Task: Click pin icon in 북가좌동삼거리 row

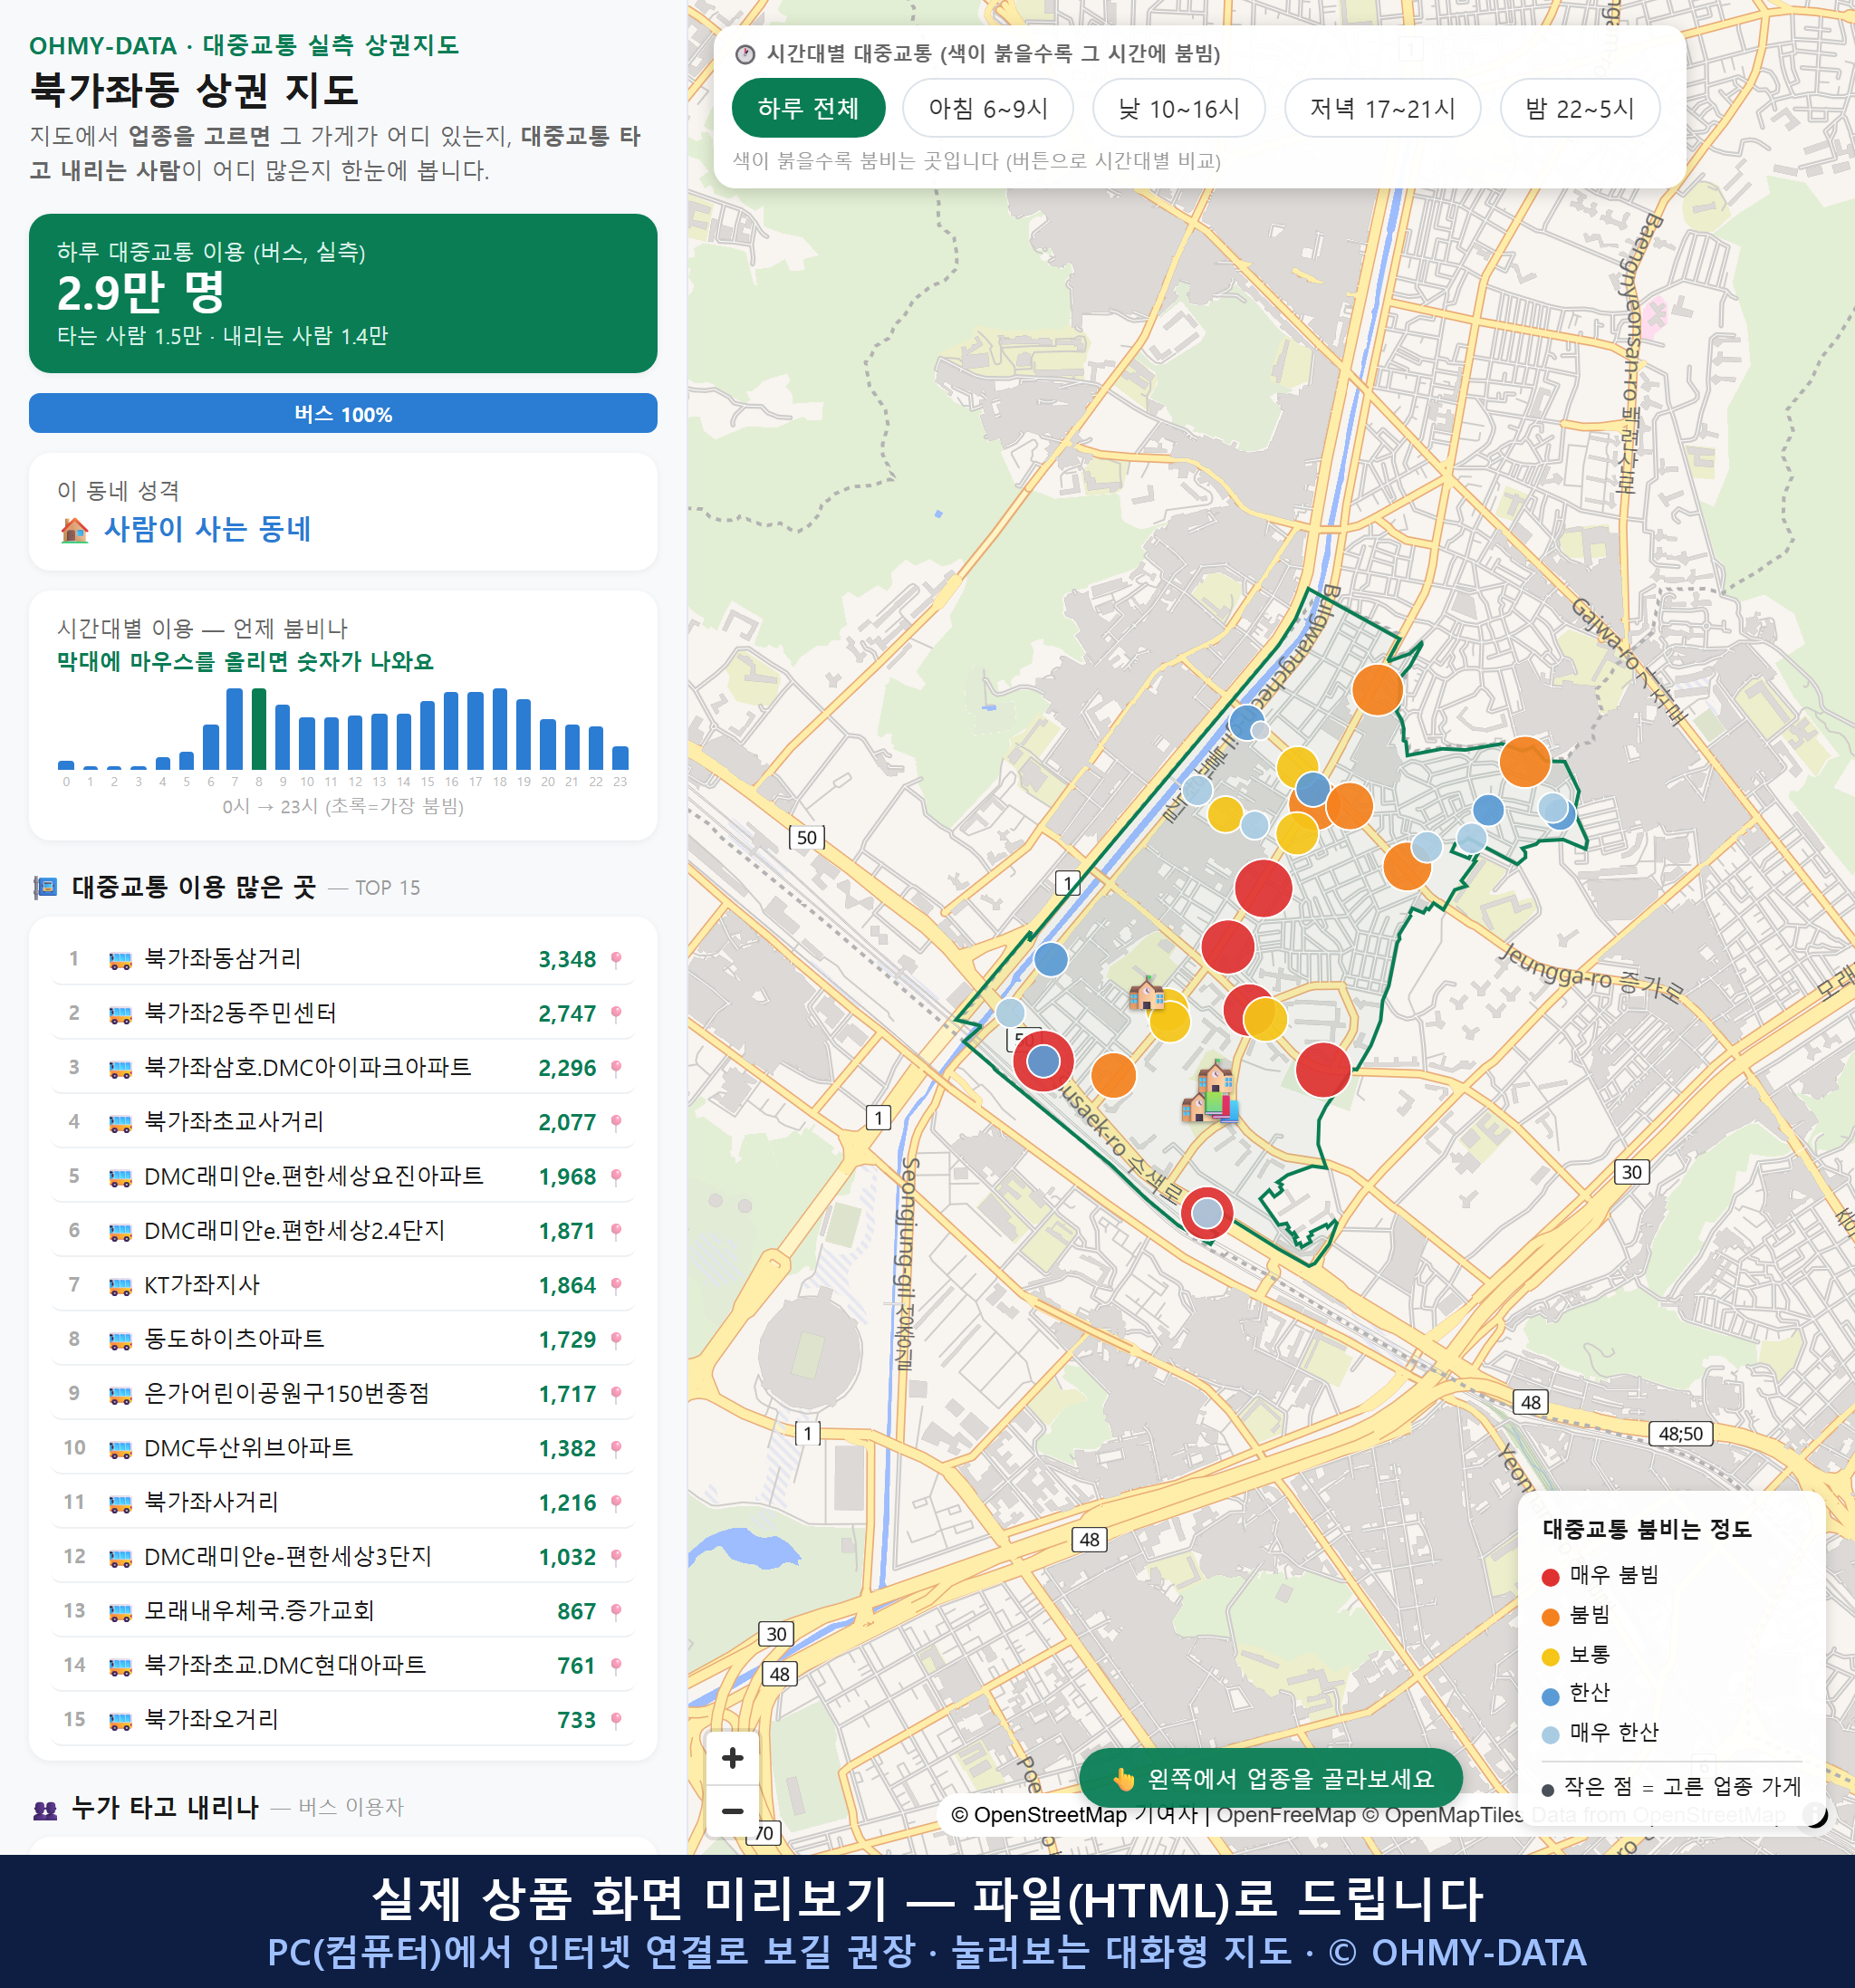Action: pos(616,959)
